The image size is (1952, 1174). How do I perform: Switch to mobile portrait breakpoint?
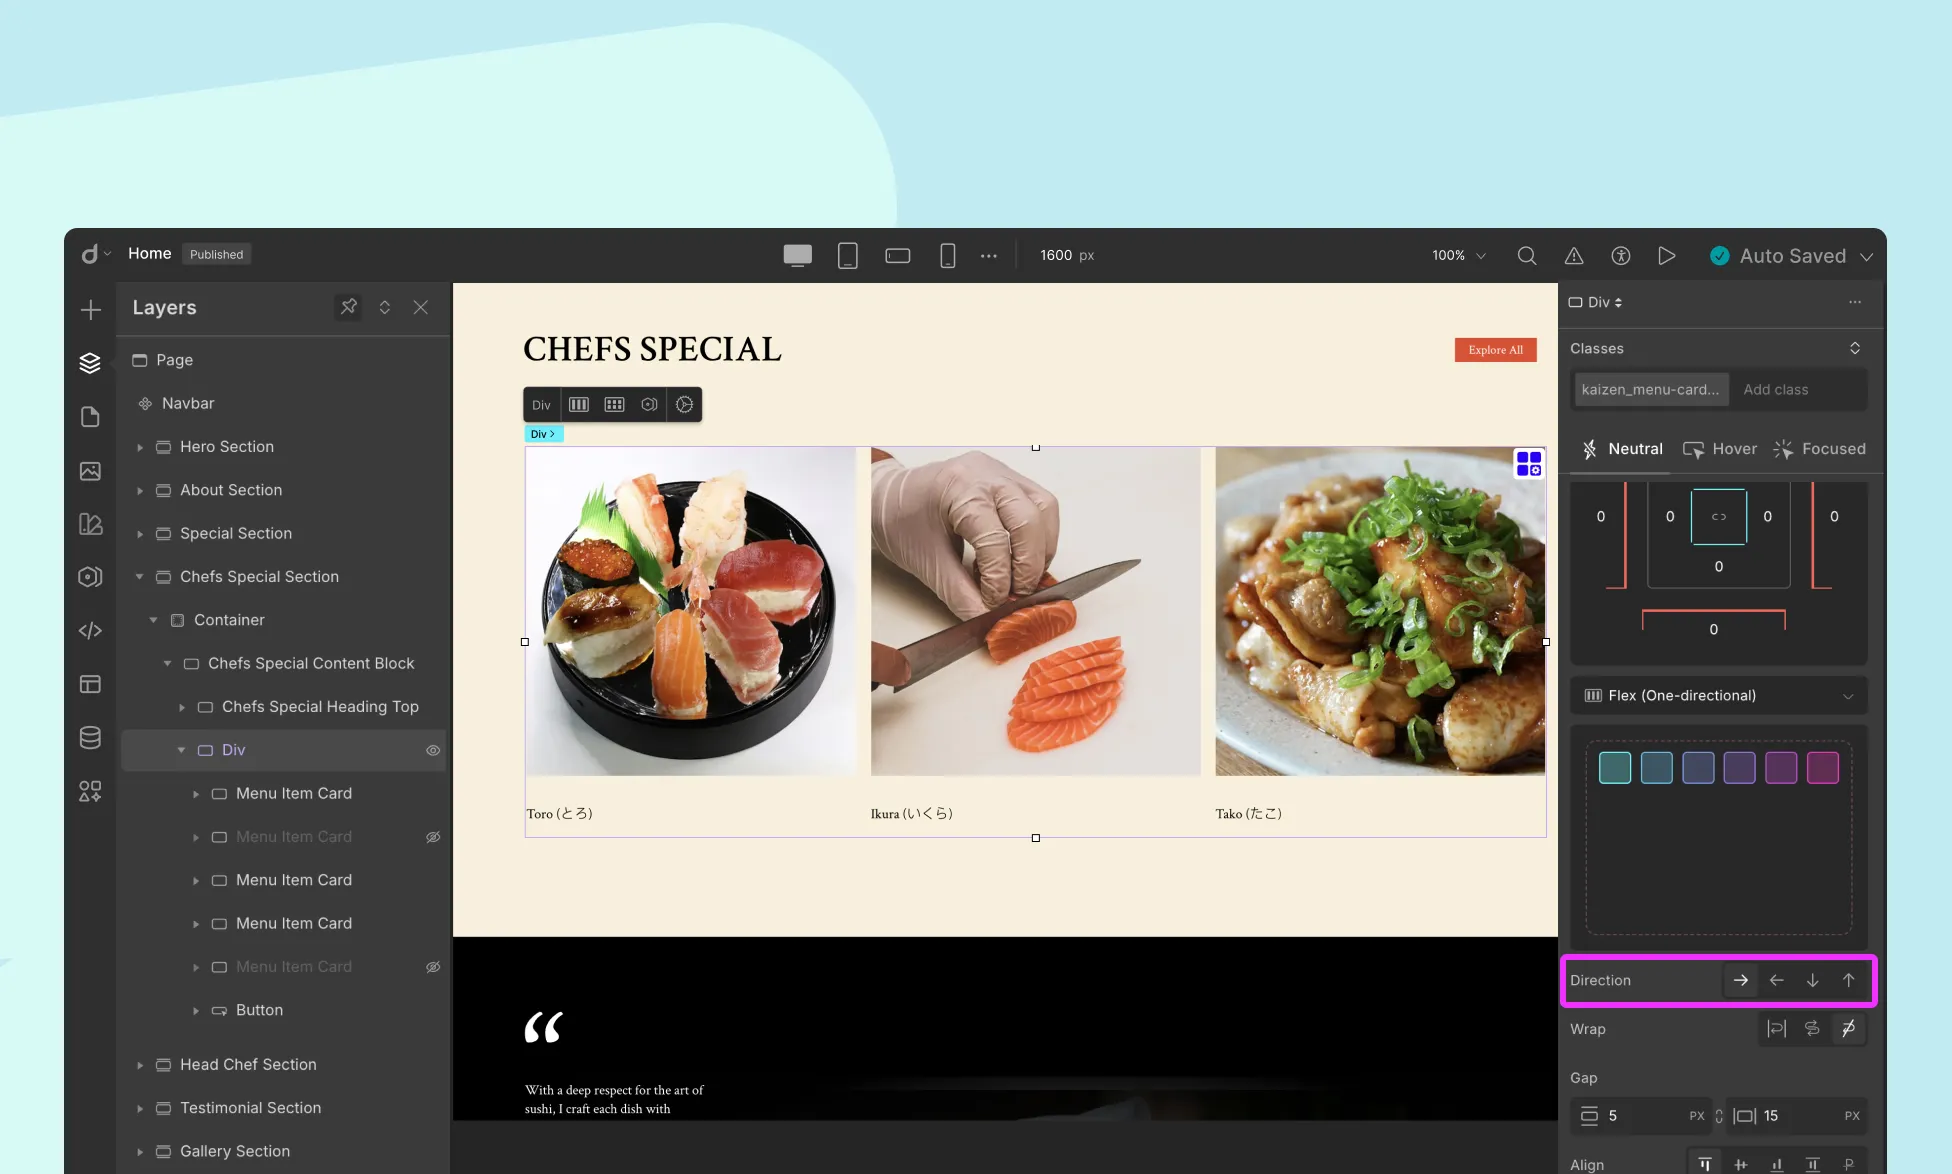coord(948,255)
